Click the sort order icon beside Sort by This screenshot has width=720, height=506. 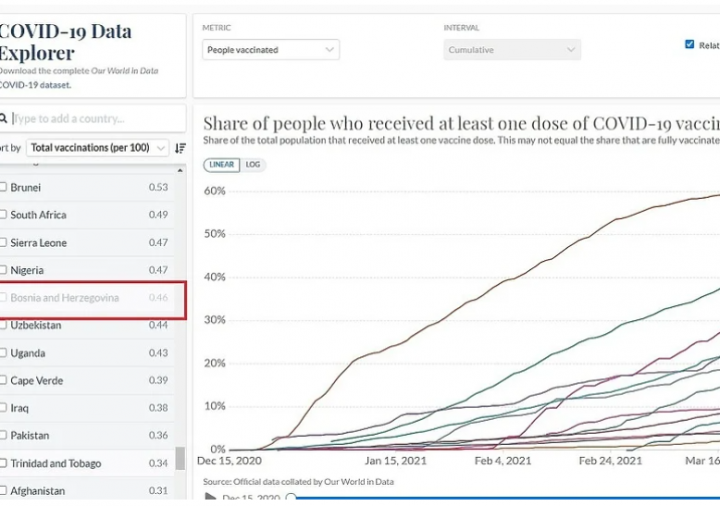pos(180,148)
